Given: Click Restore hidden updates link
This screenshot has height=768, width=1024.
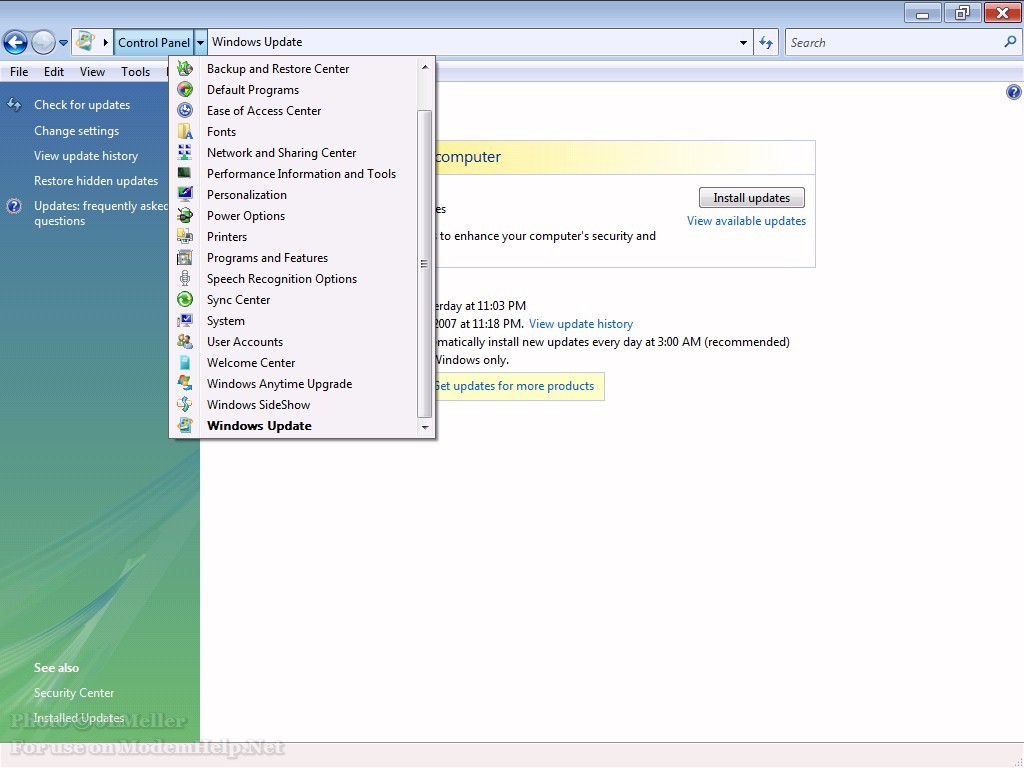Looking at the screenshot, I should point(95,180).
